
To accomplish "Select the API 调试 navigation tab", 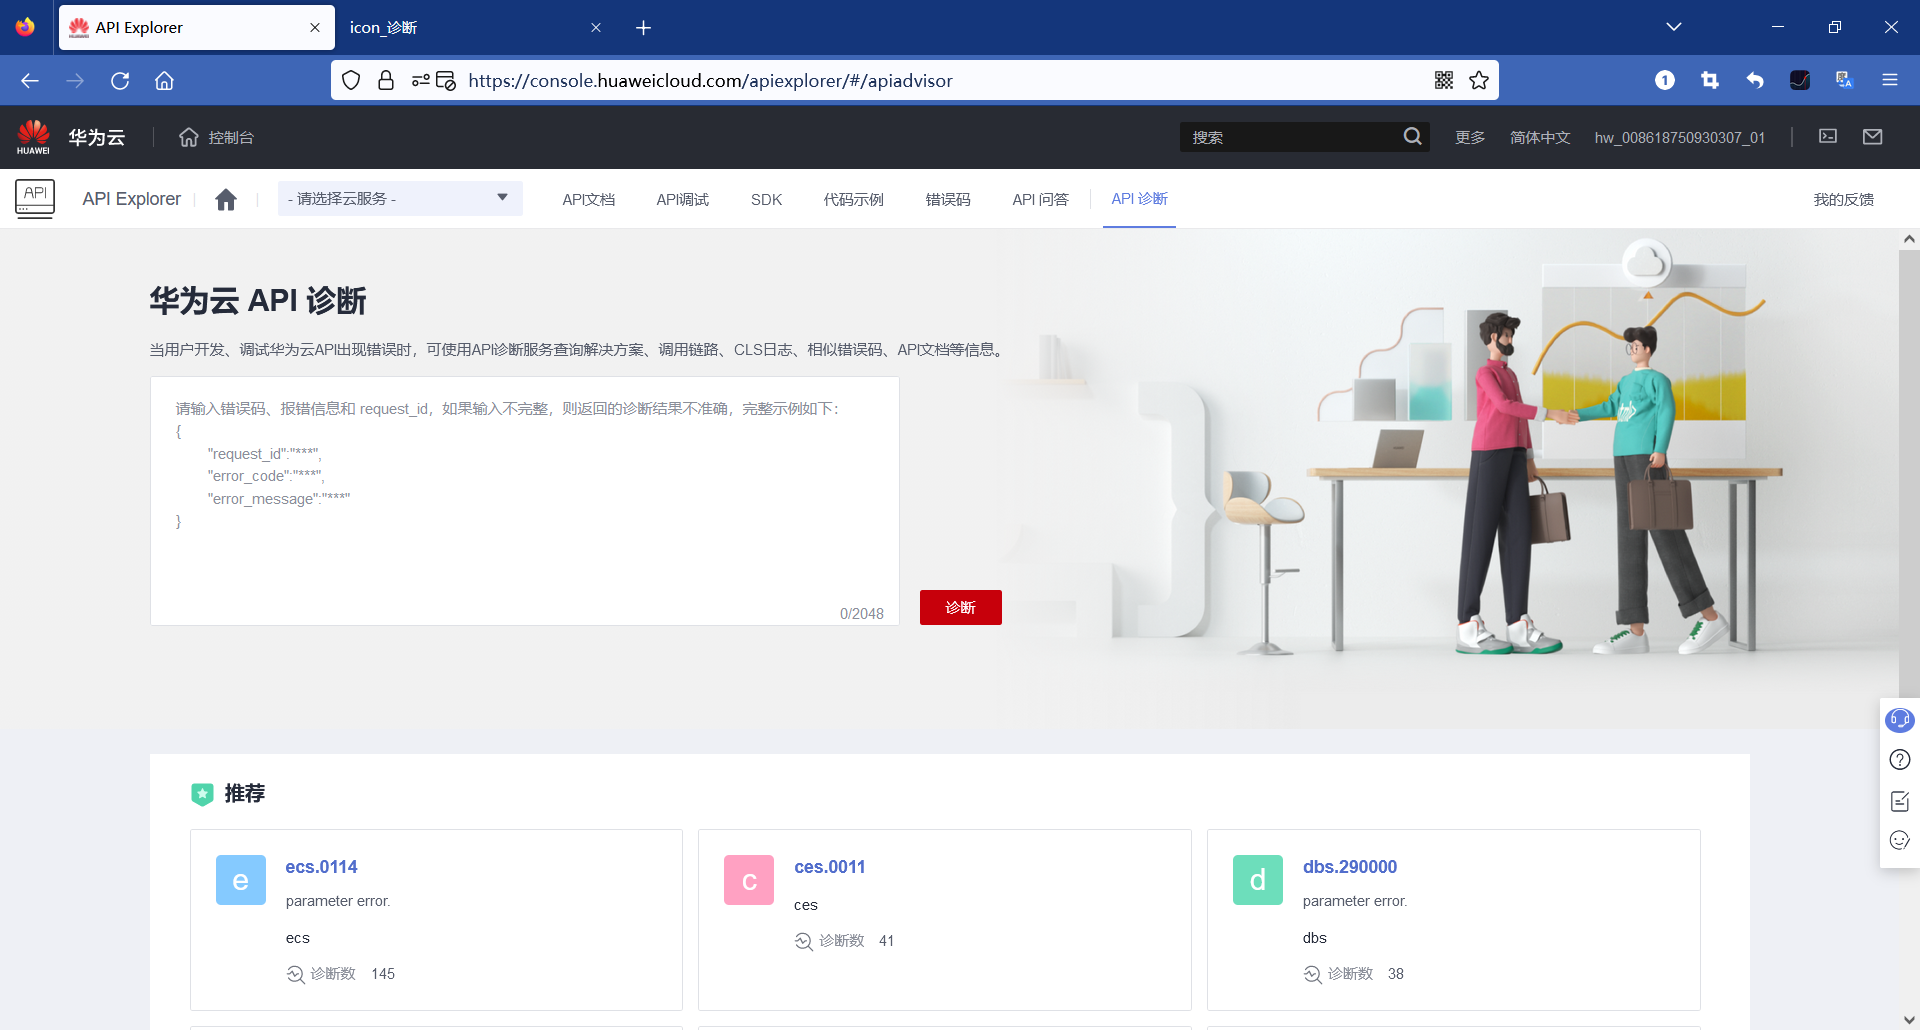I will click(x=682, y=199).
